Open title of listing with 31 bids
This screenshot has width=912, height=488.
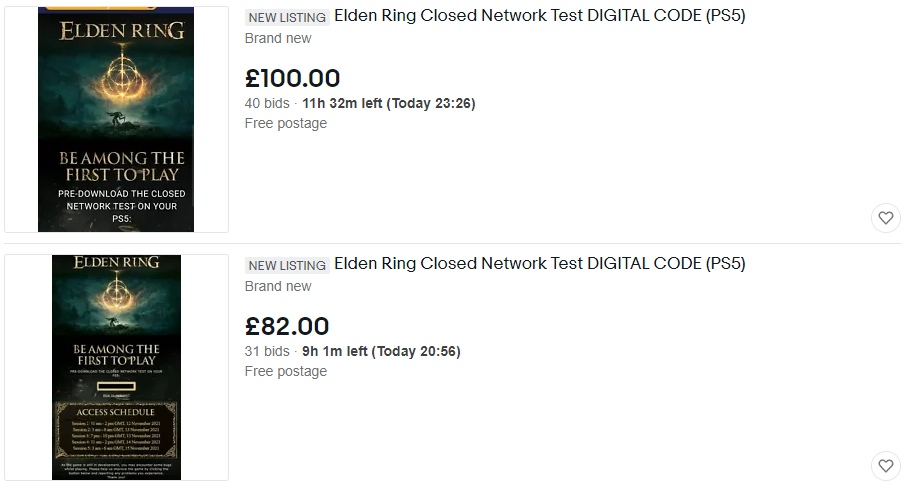(539, 264)
